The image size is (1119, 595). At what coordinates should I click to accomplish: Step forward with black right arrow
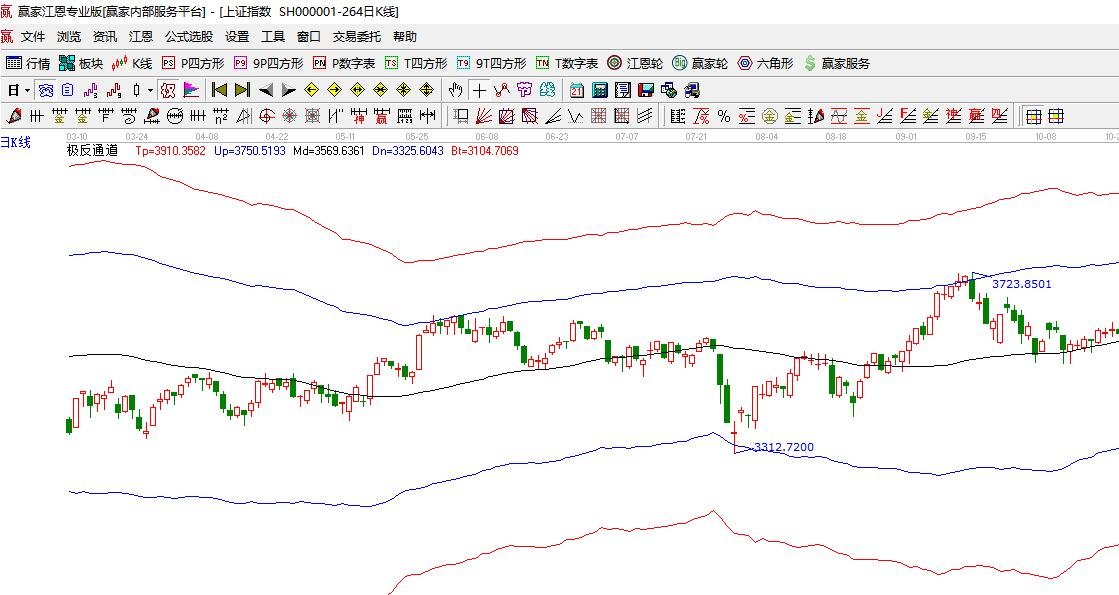coord(288,91)
